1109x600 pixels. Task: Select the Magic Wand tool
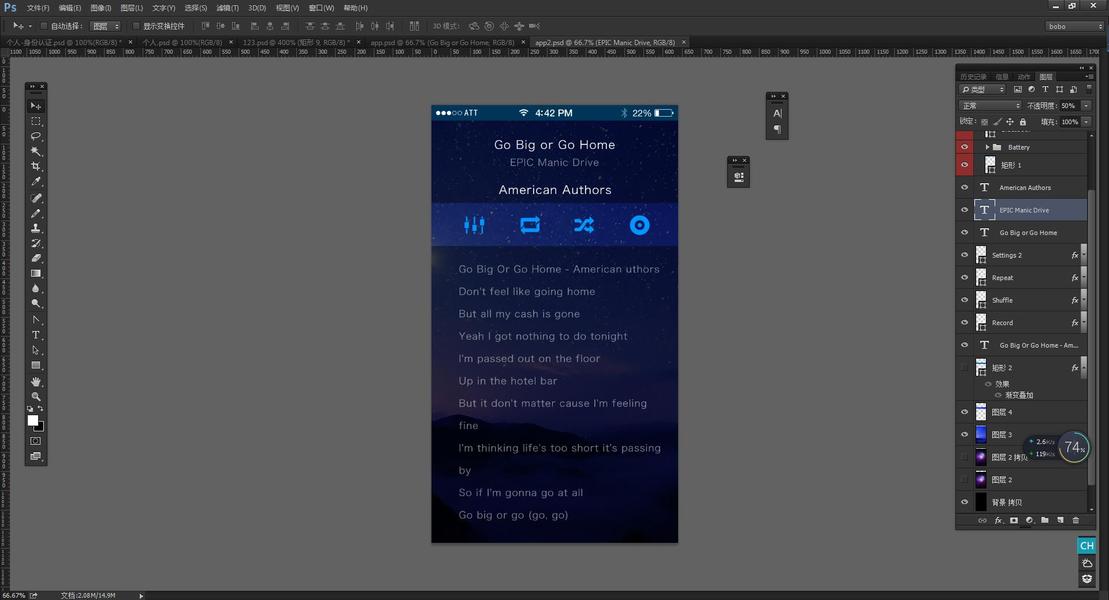pyautogui.click(x=35, y=151)
